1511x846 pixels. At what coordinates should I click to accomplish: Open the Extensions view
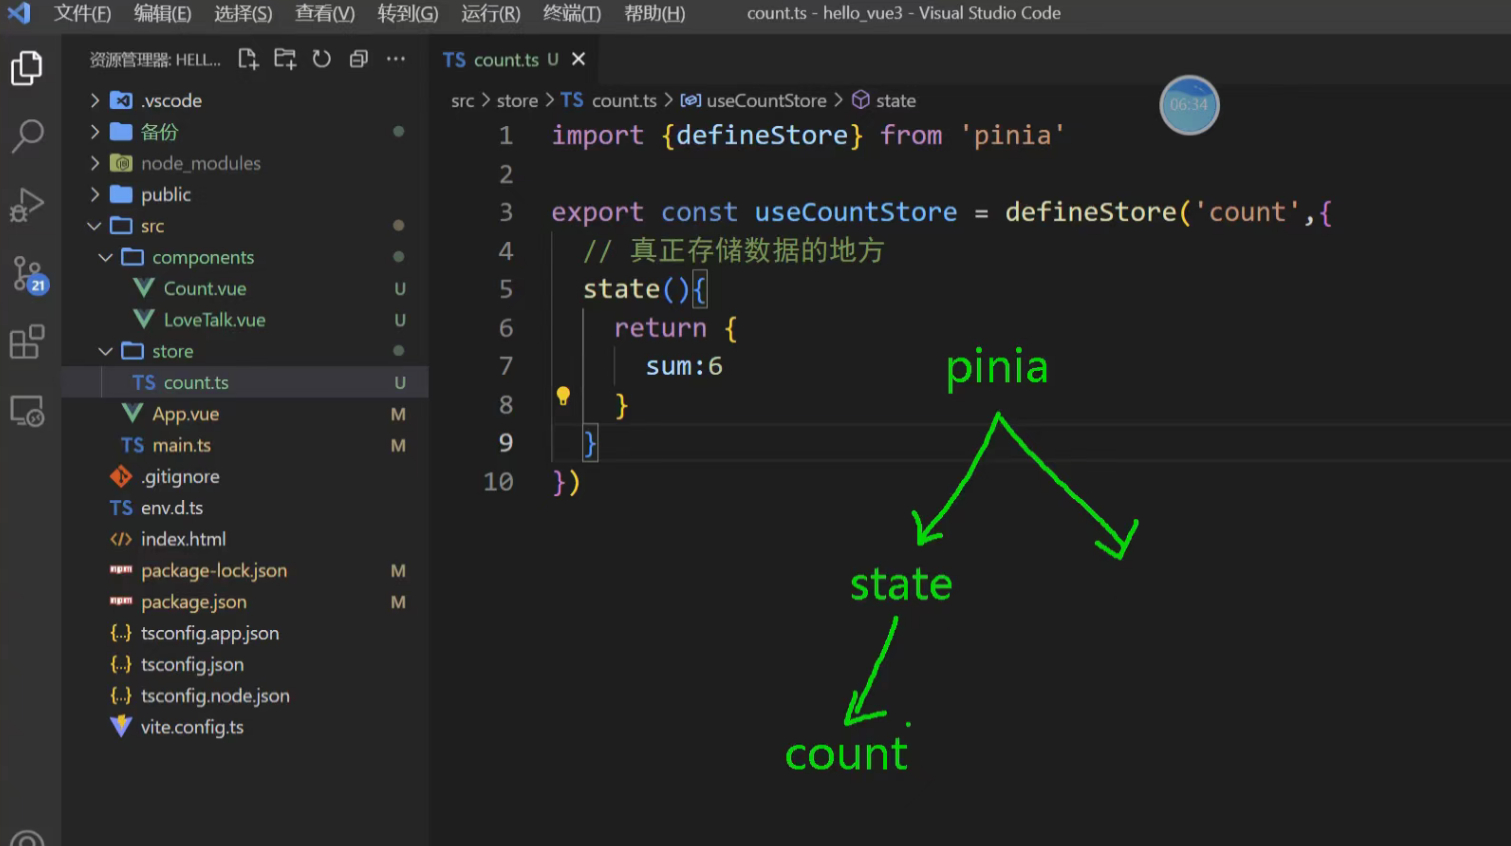point(27,341)
